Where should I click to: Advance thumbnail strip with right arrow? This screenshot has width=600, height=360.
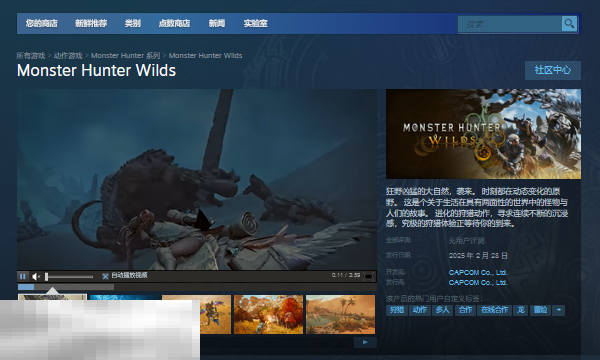tap(365, 342)
